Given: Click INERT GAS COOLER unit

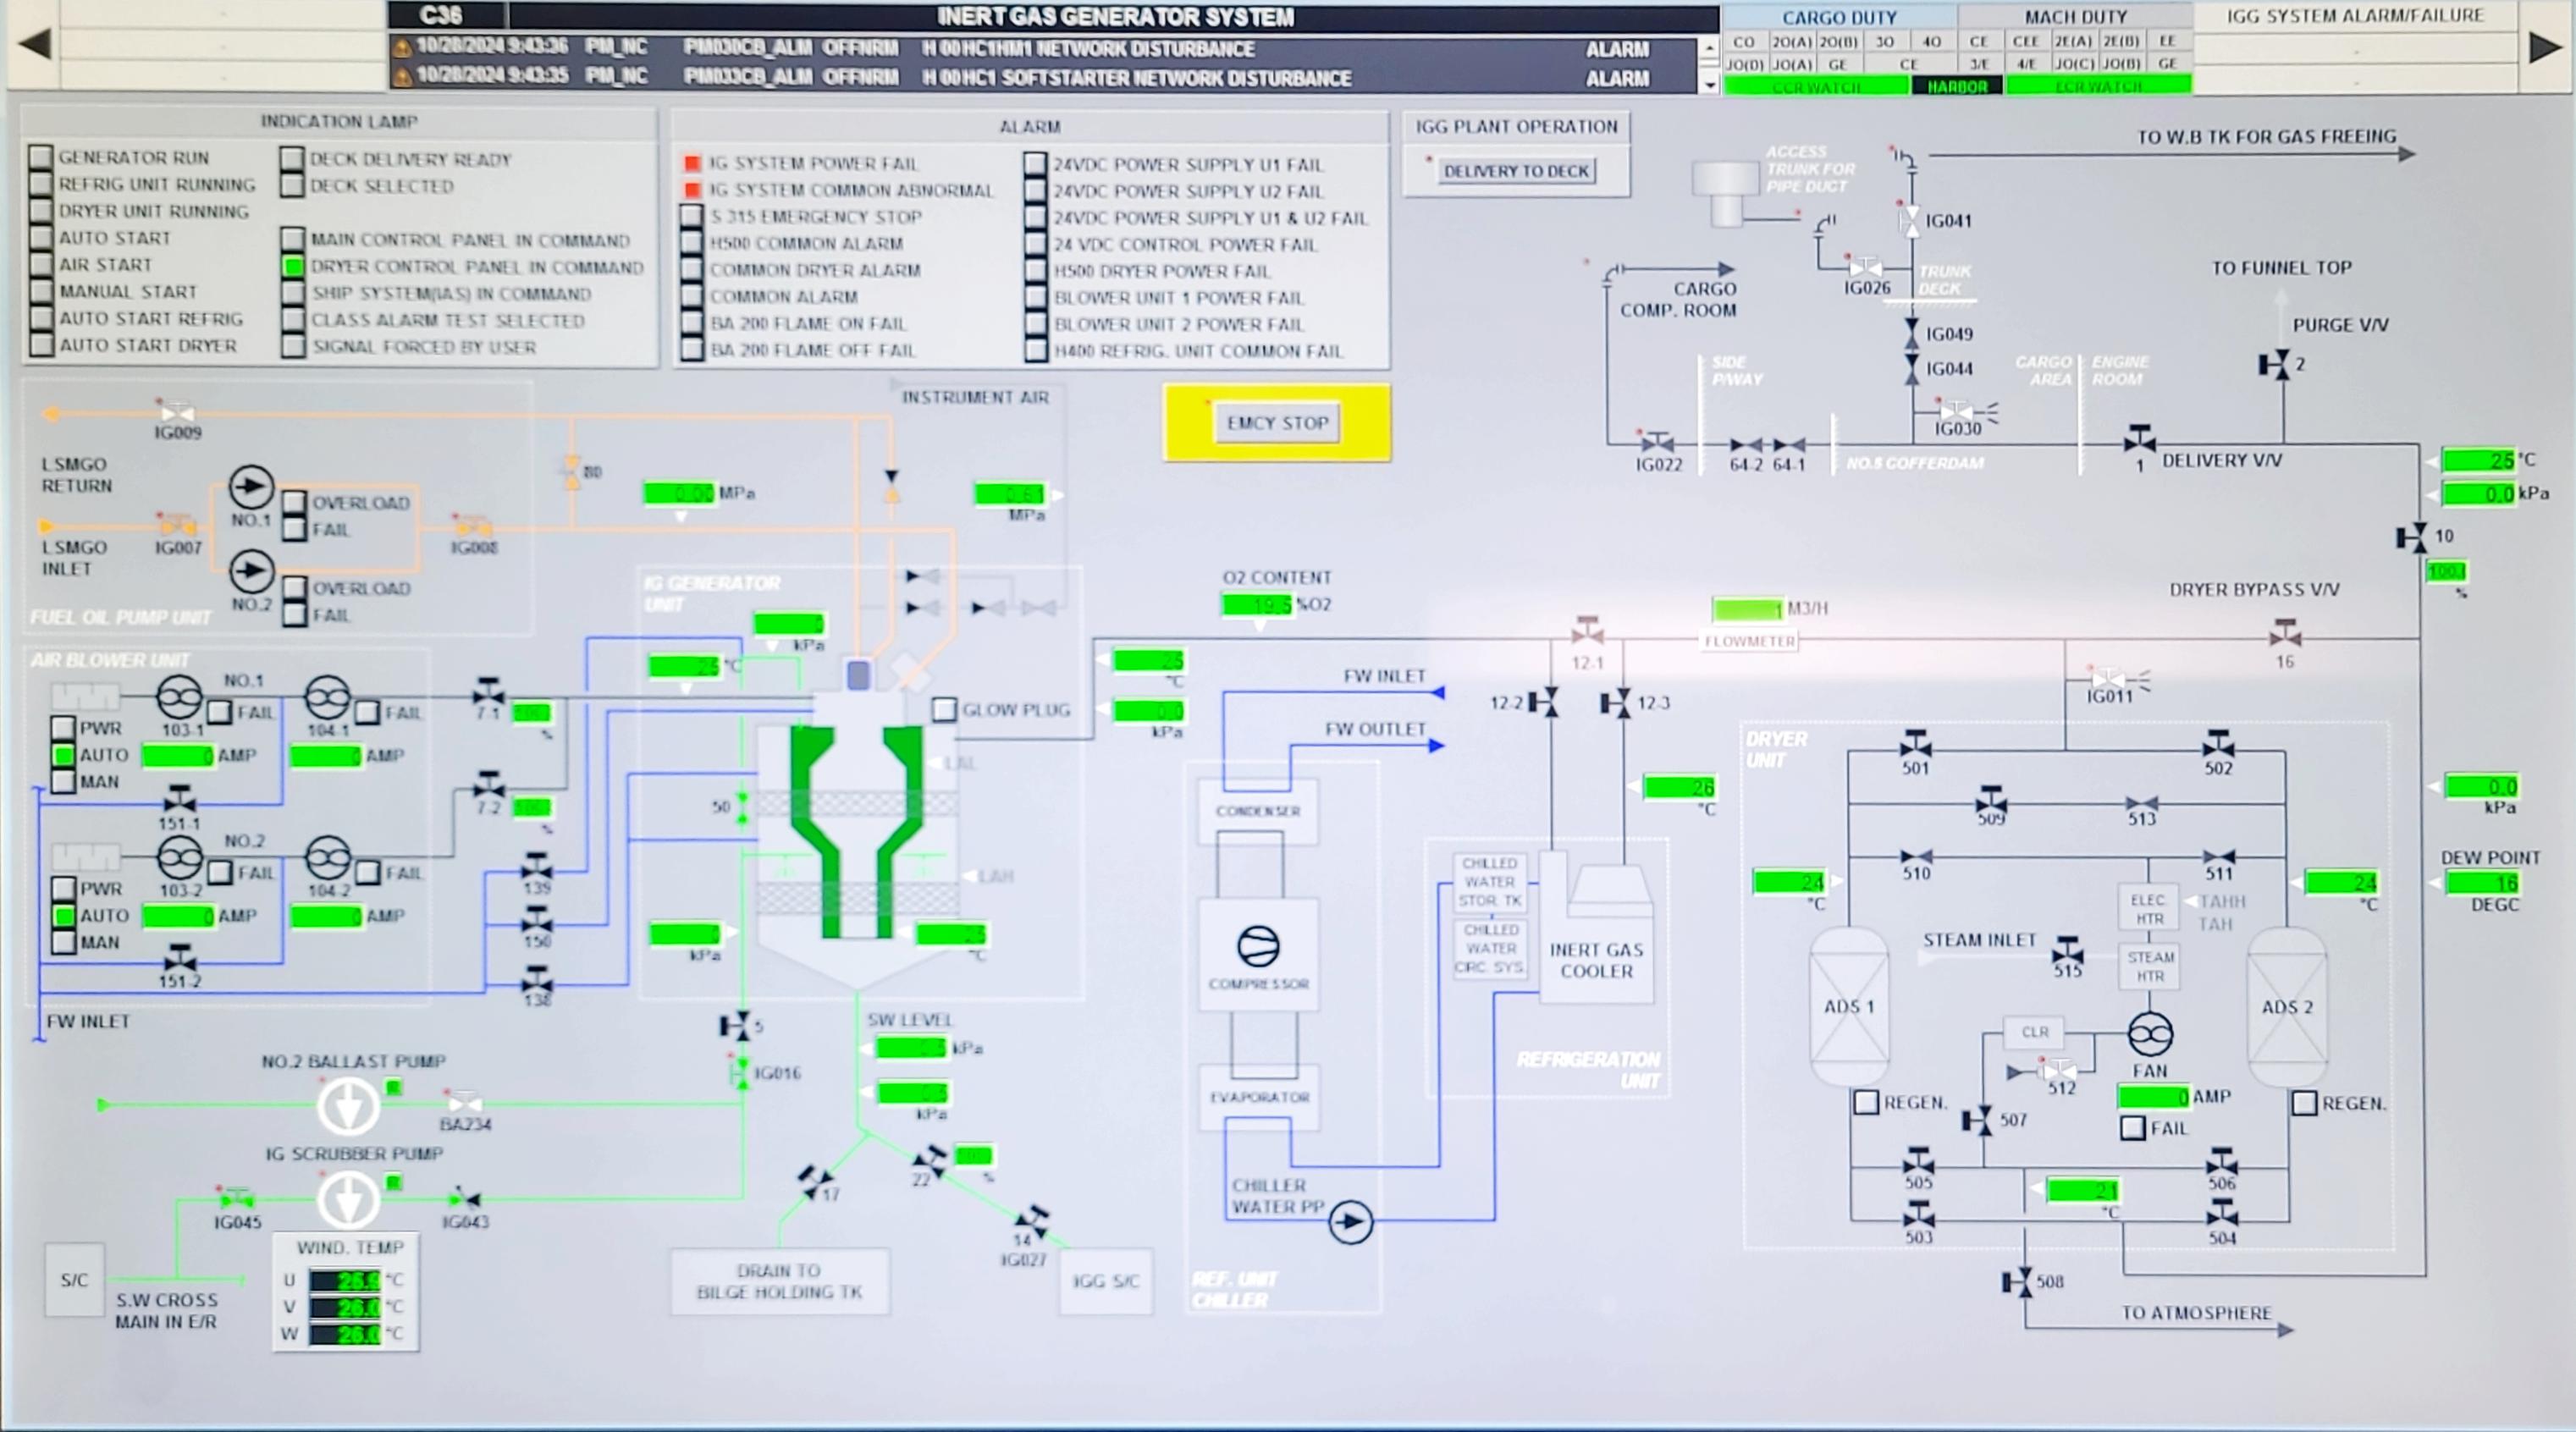Looking at the screenshot, I should coord(1596,927).
